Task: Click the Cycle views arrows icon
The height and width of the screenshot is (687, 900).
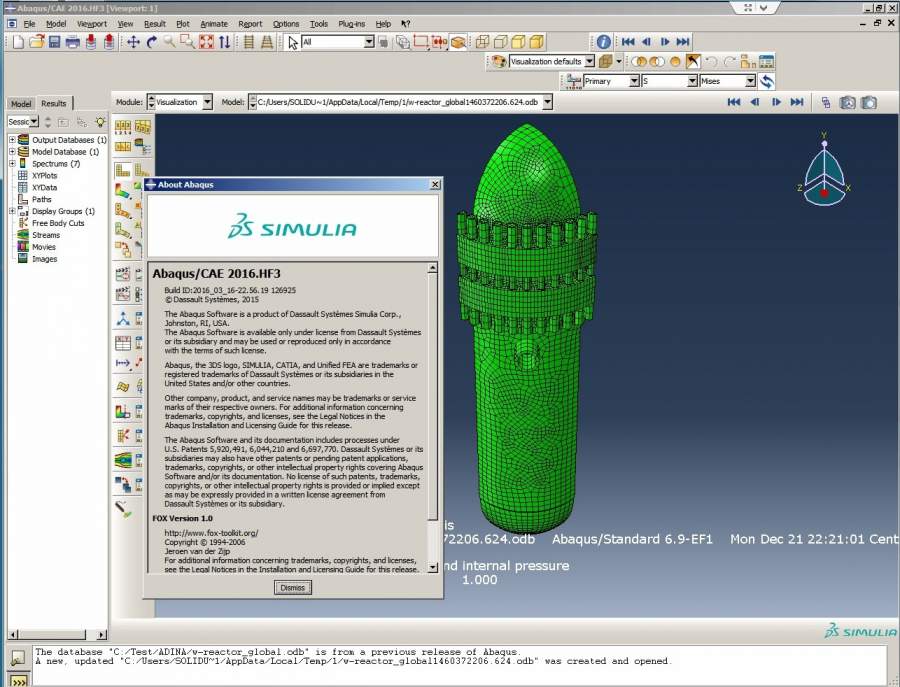Action: (x=224, y=42)
